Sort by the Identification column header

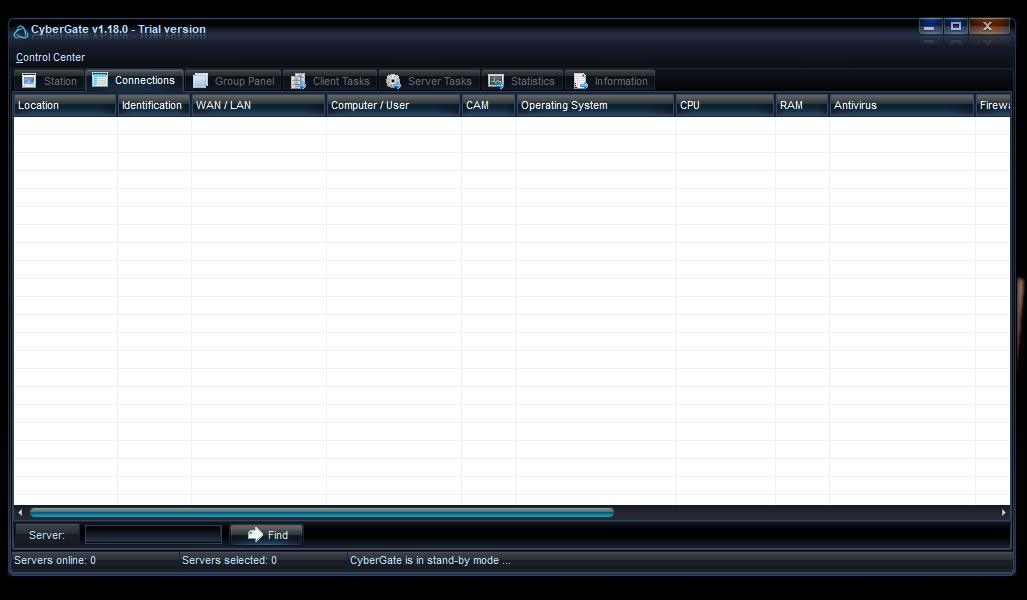coord(154,105)
